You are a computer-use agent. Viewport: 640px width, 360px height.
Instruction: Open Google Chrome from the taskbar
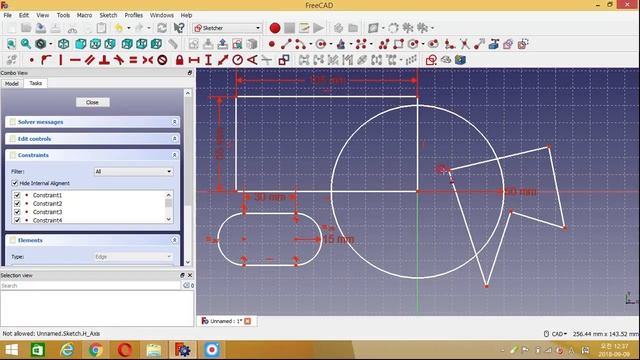(96, 350)
